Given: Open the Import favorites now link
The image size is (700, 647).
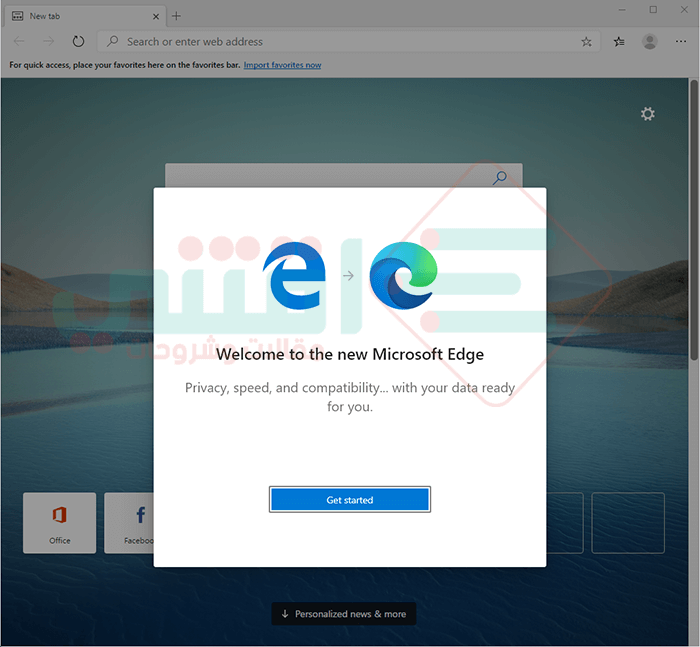Looking at the screenshot, I should tap(282, 65).
